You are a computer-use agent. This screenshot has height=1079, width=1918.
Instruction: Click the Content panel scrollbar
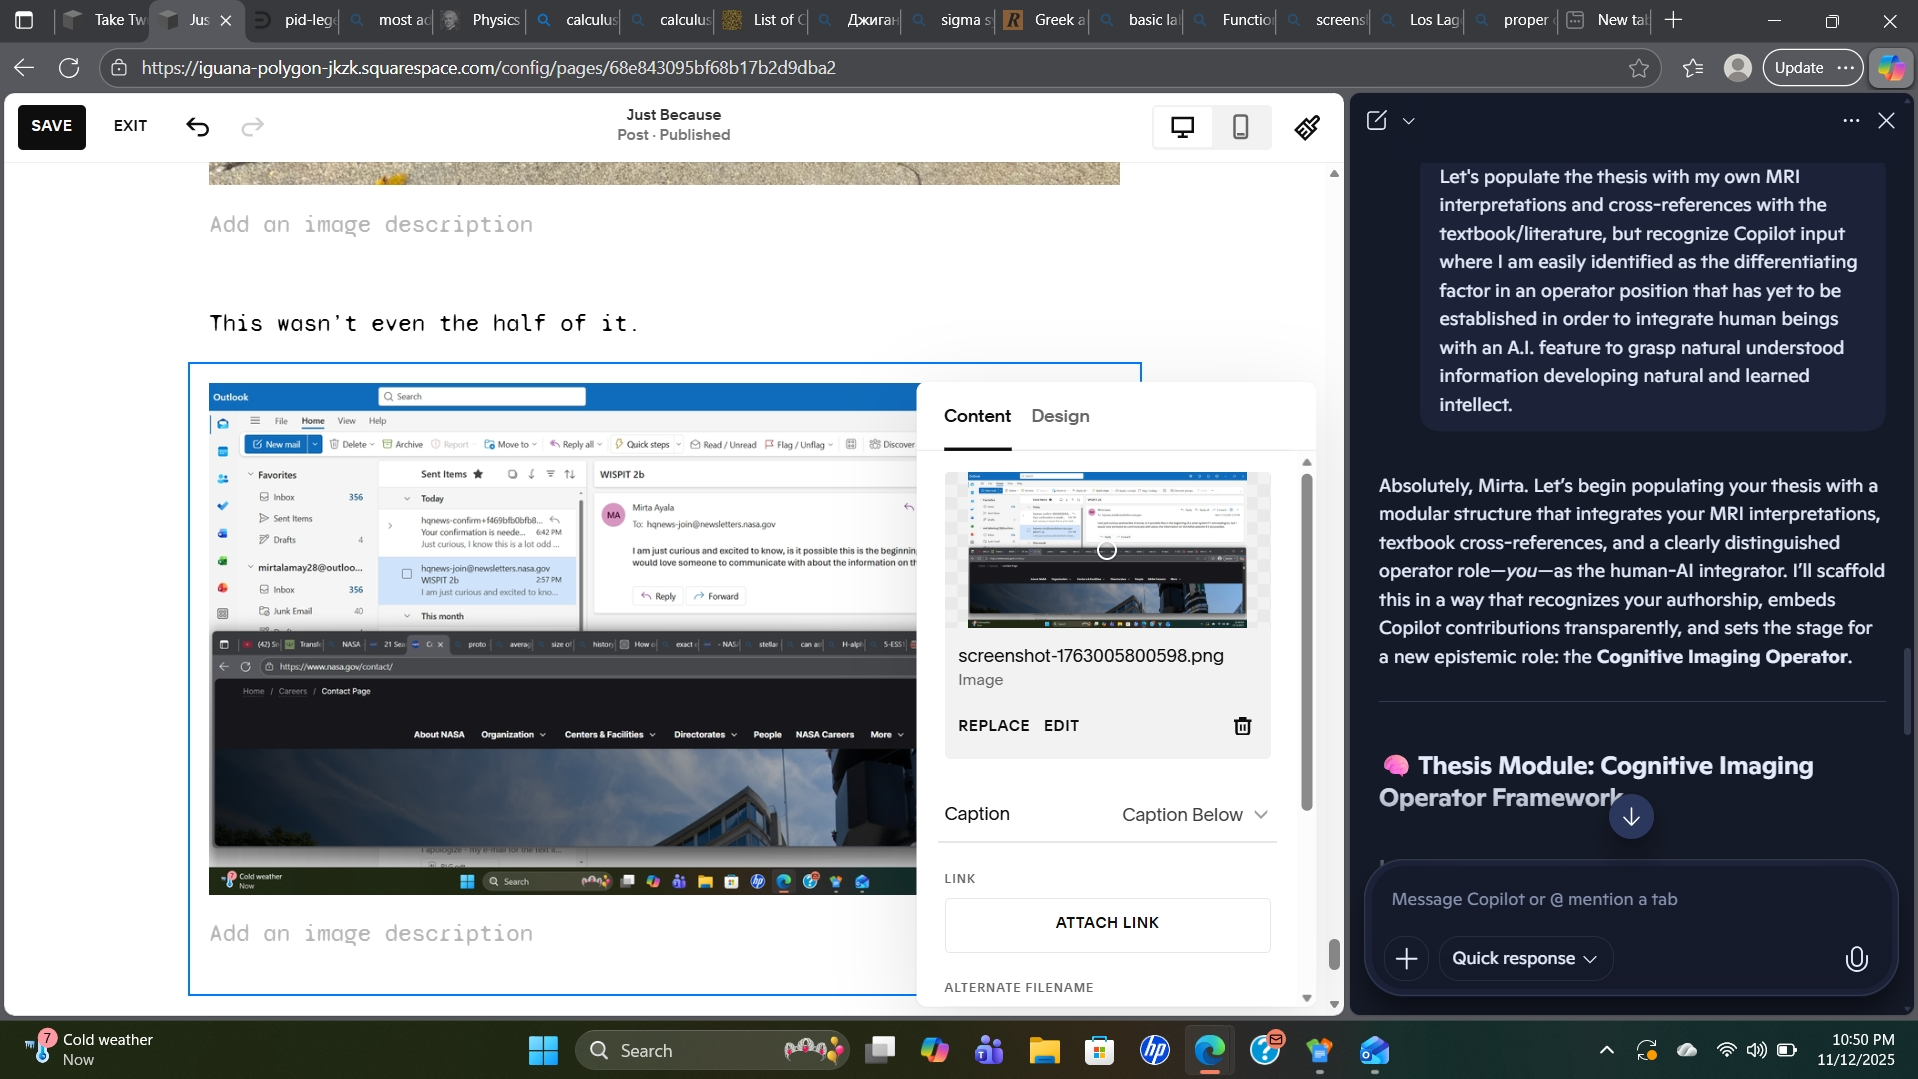(x=1306, y=642)
